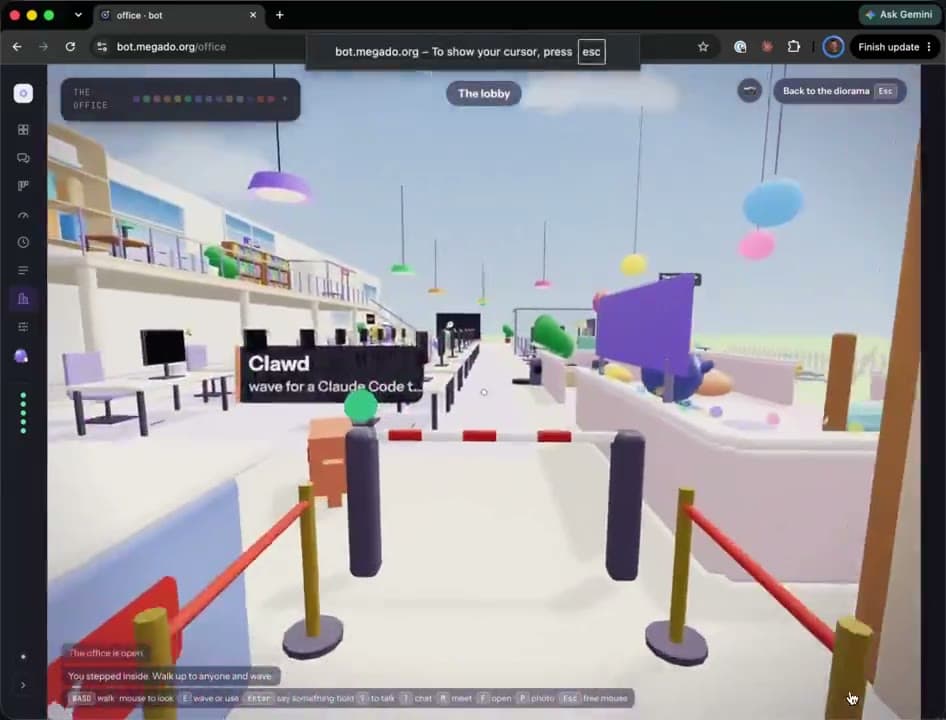Open the sliders settings sidebar icon
This screenshot has height=720, width=946.
23,327
